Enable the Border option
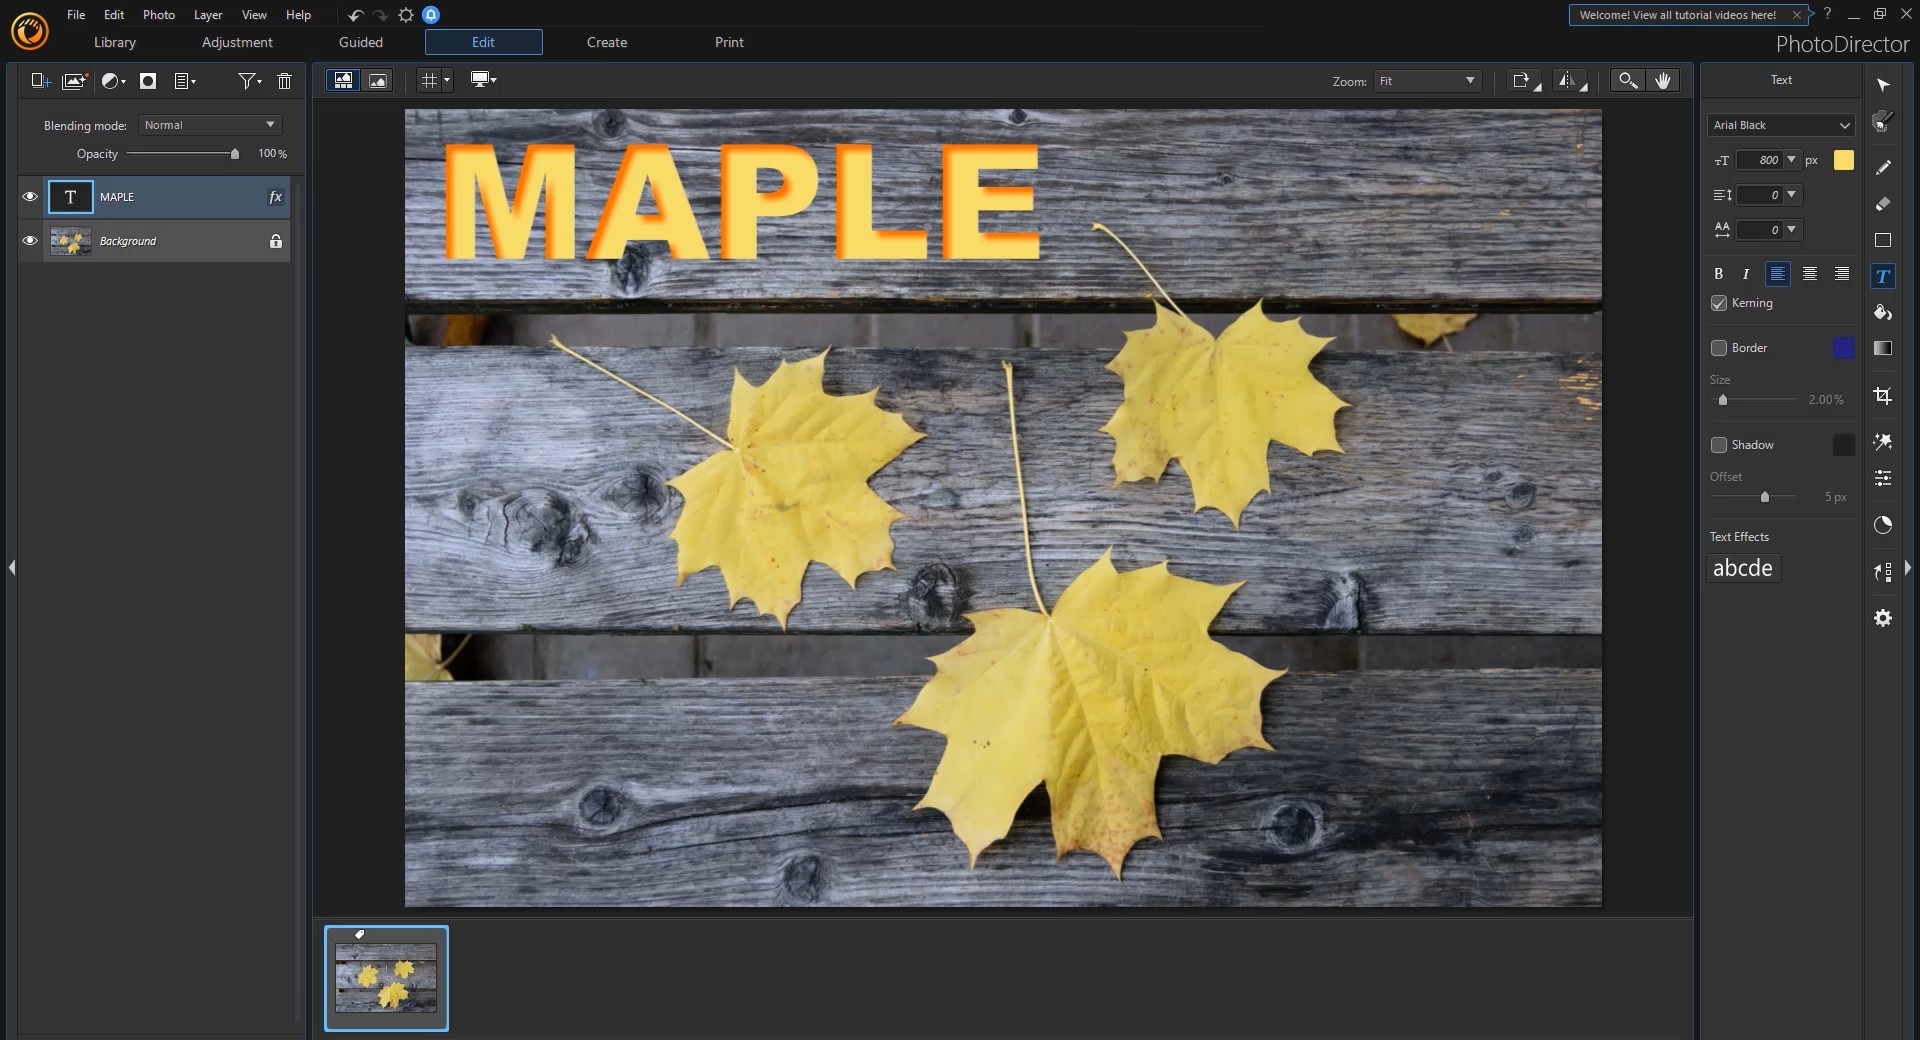 pos(1718,348)
